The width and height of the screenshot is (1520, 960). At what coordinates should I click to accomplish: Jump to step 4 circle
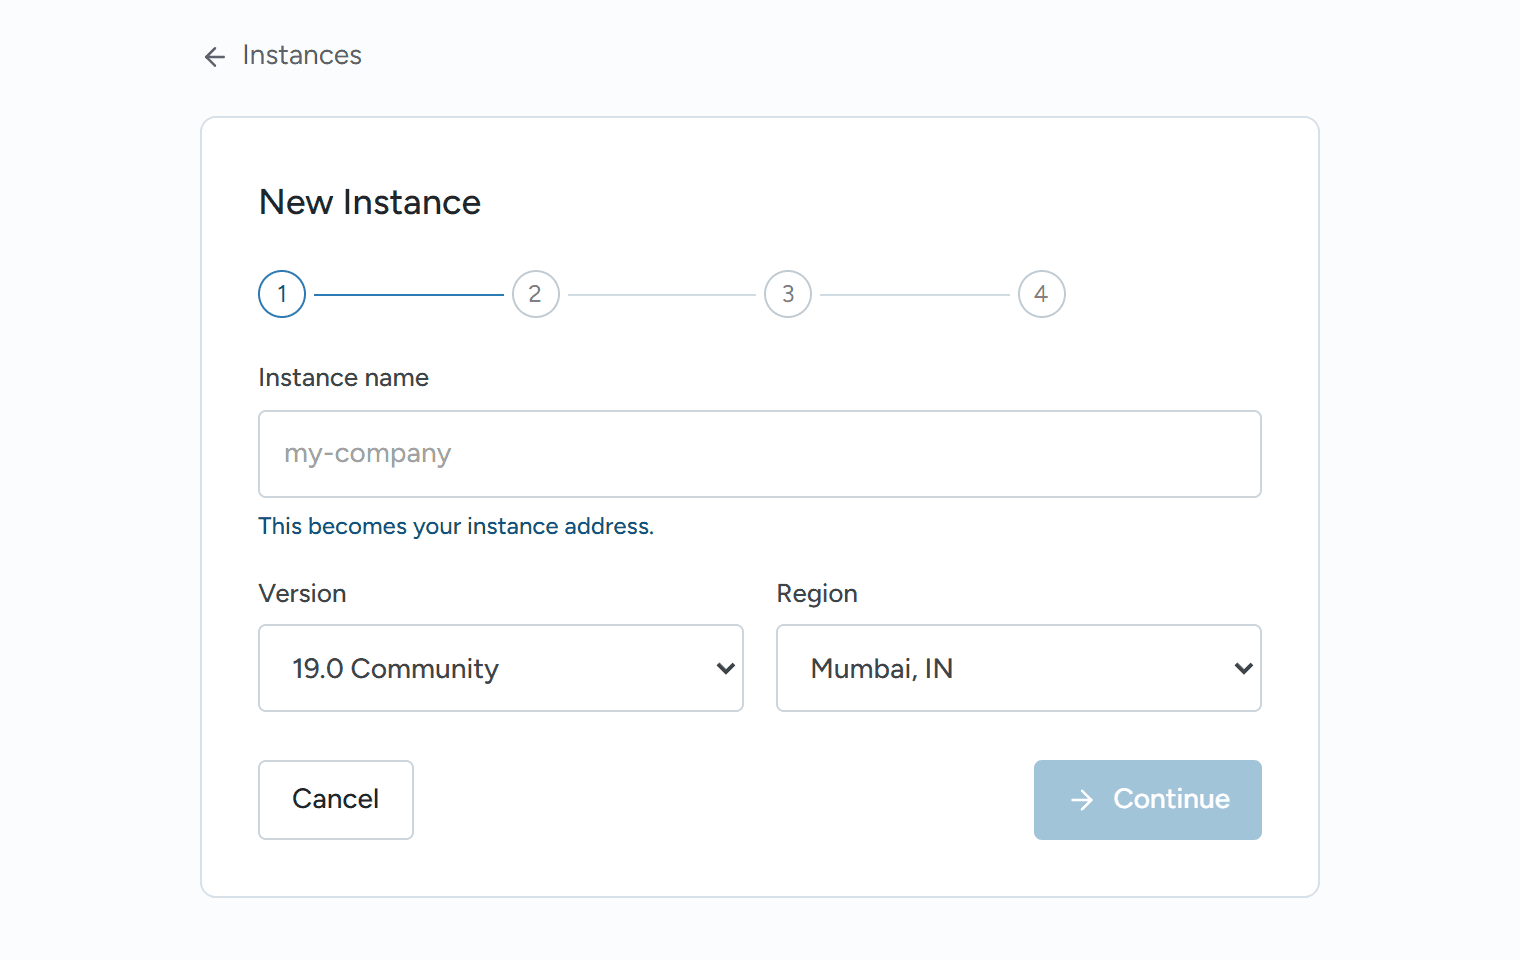coord(1042,294)
